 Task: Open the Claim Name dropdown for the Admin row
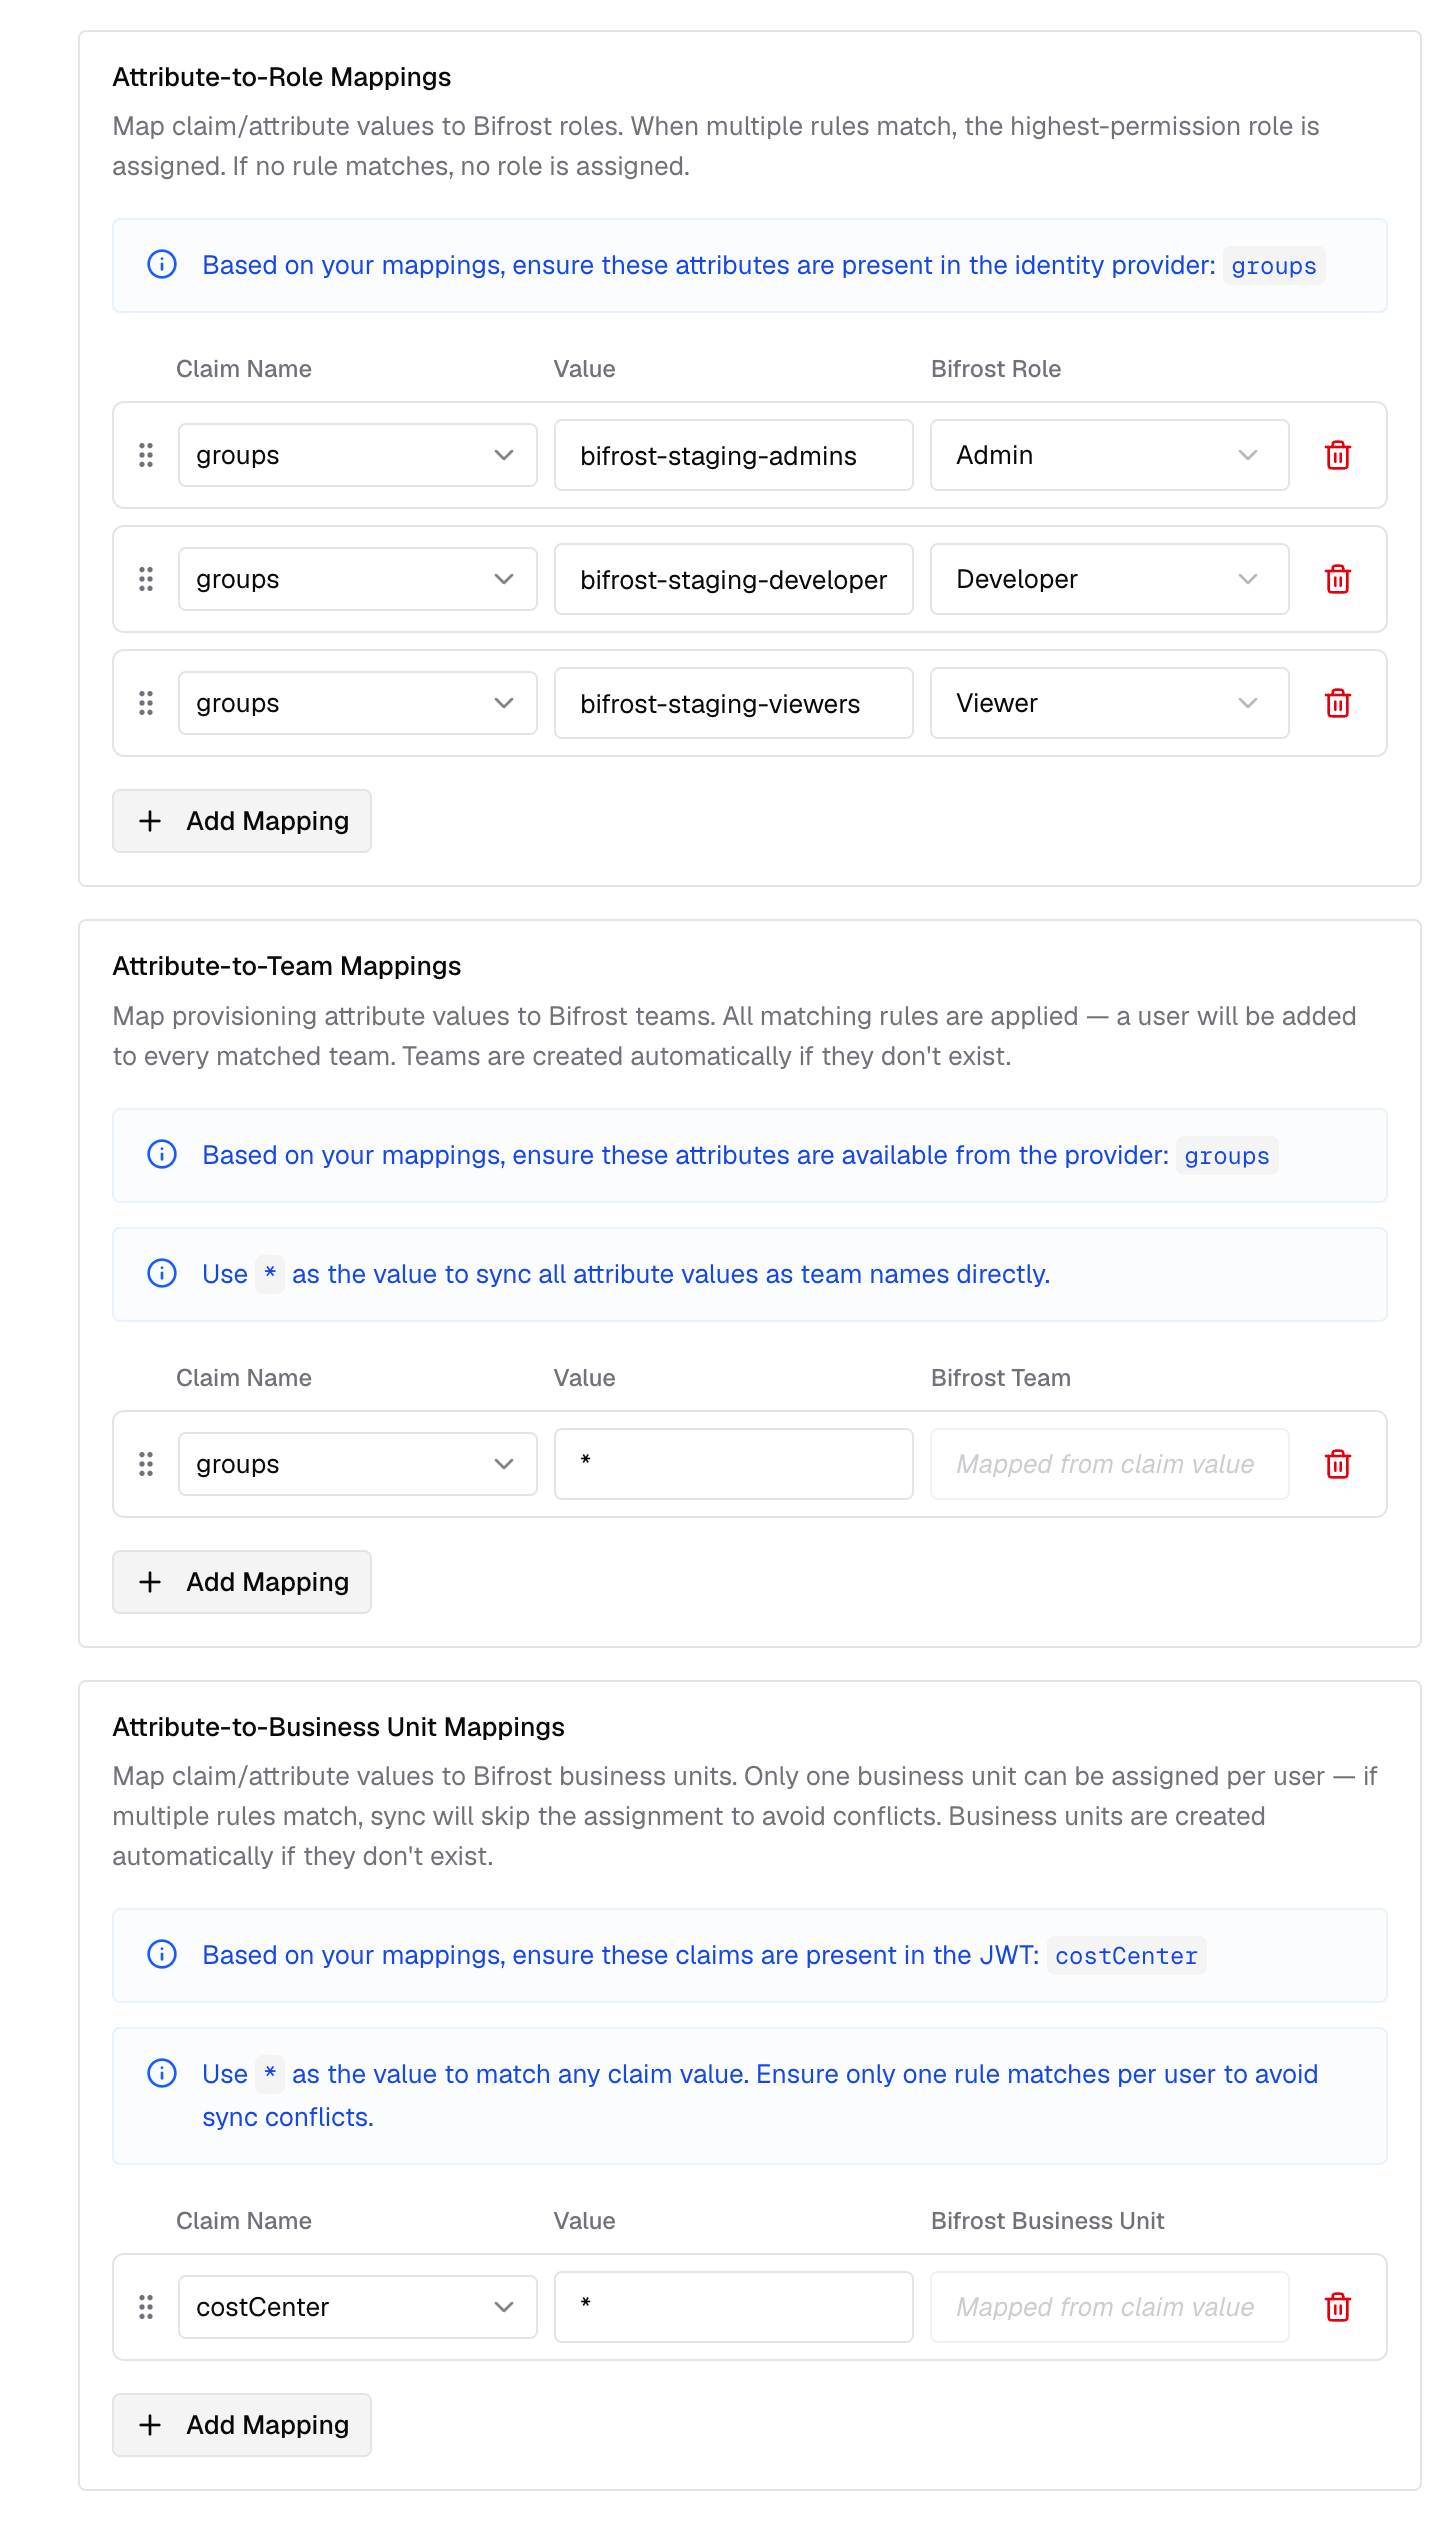tap(358, 456)
